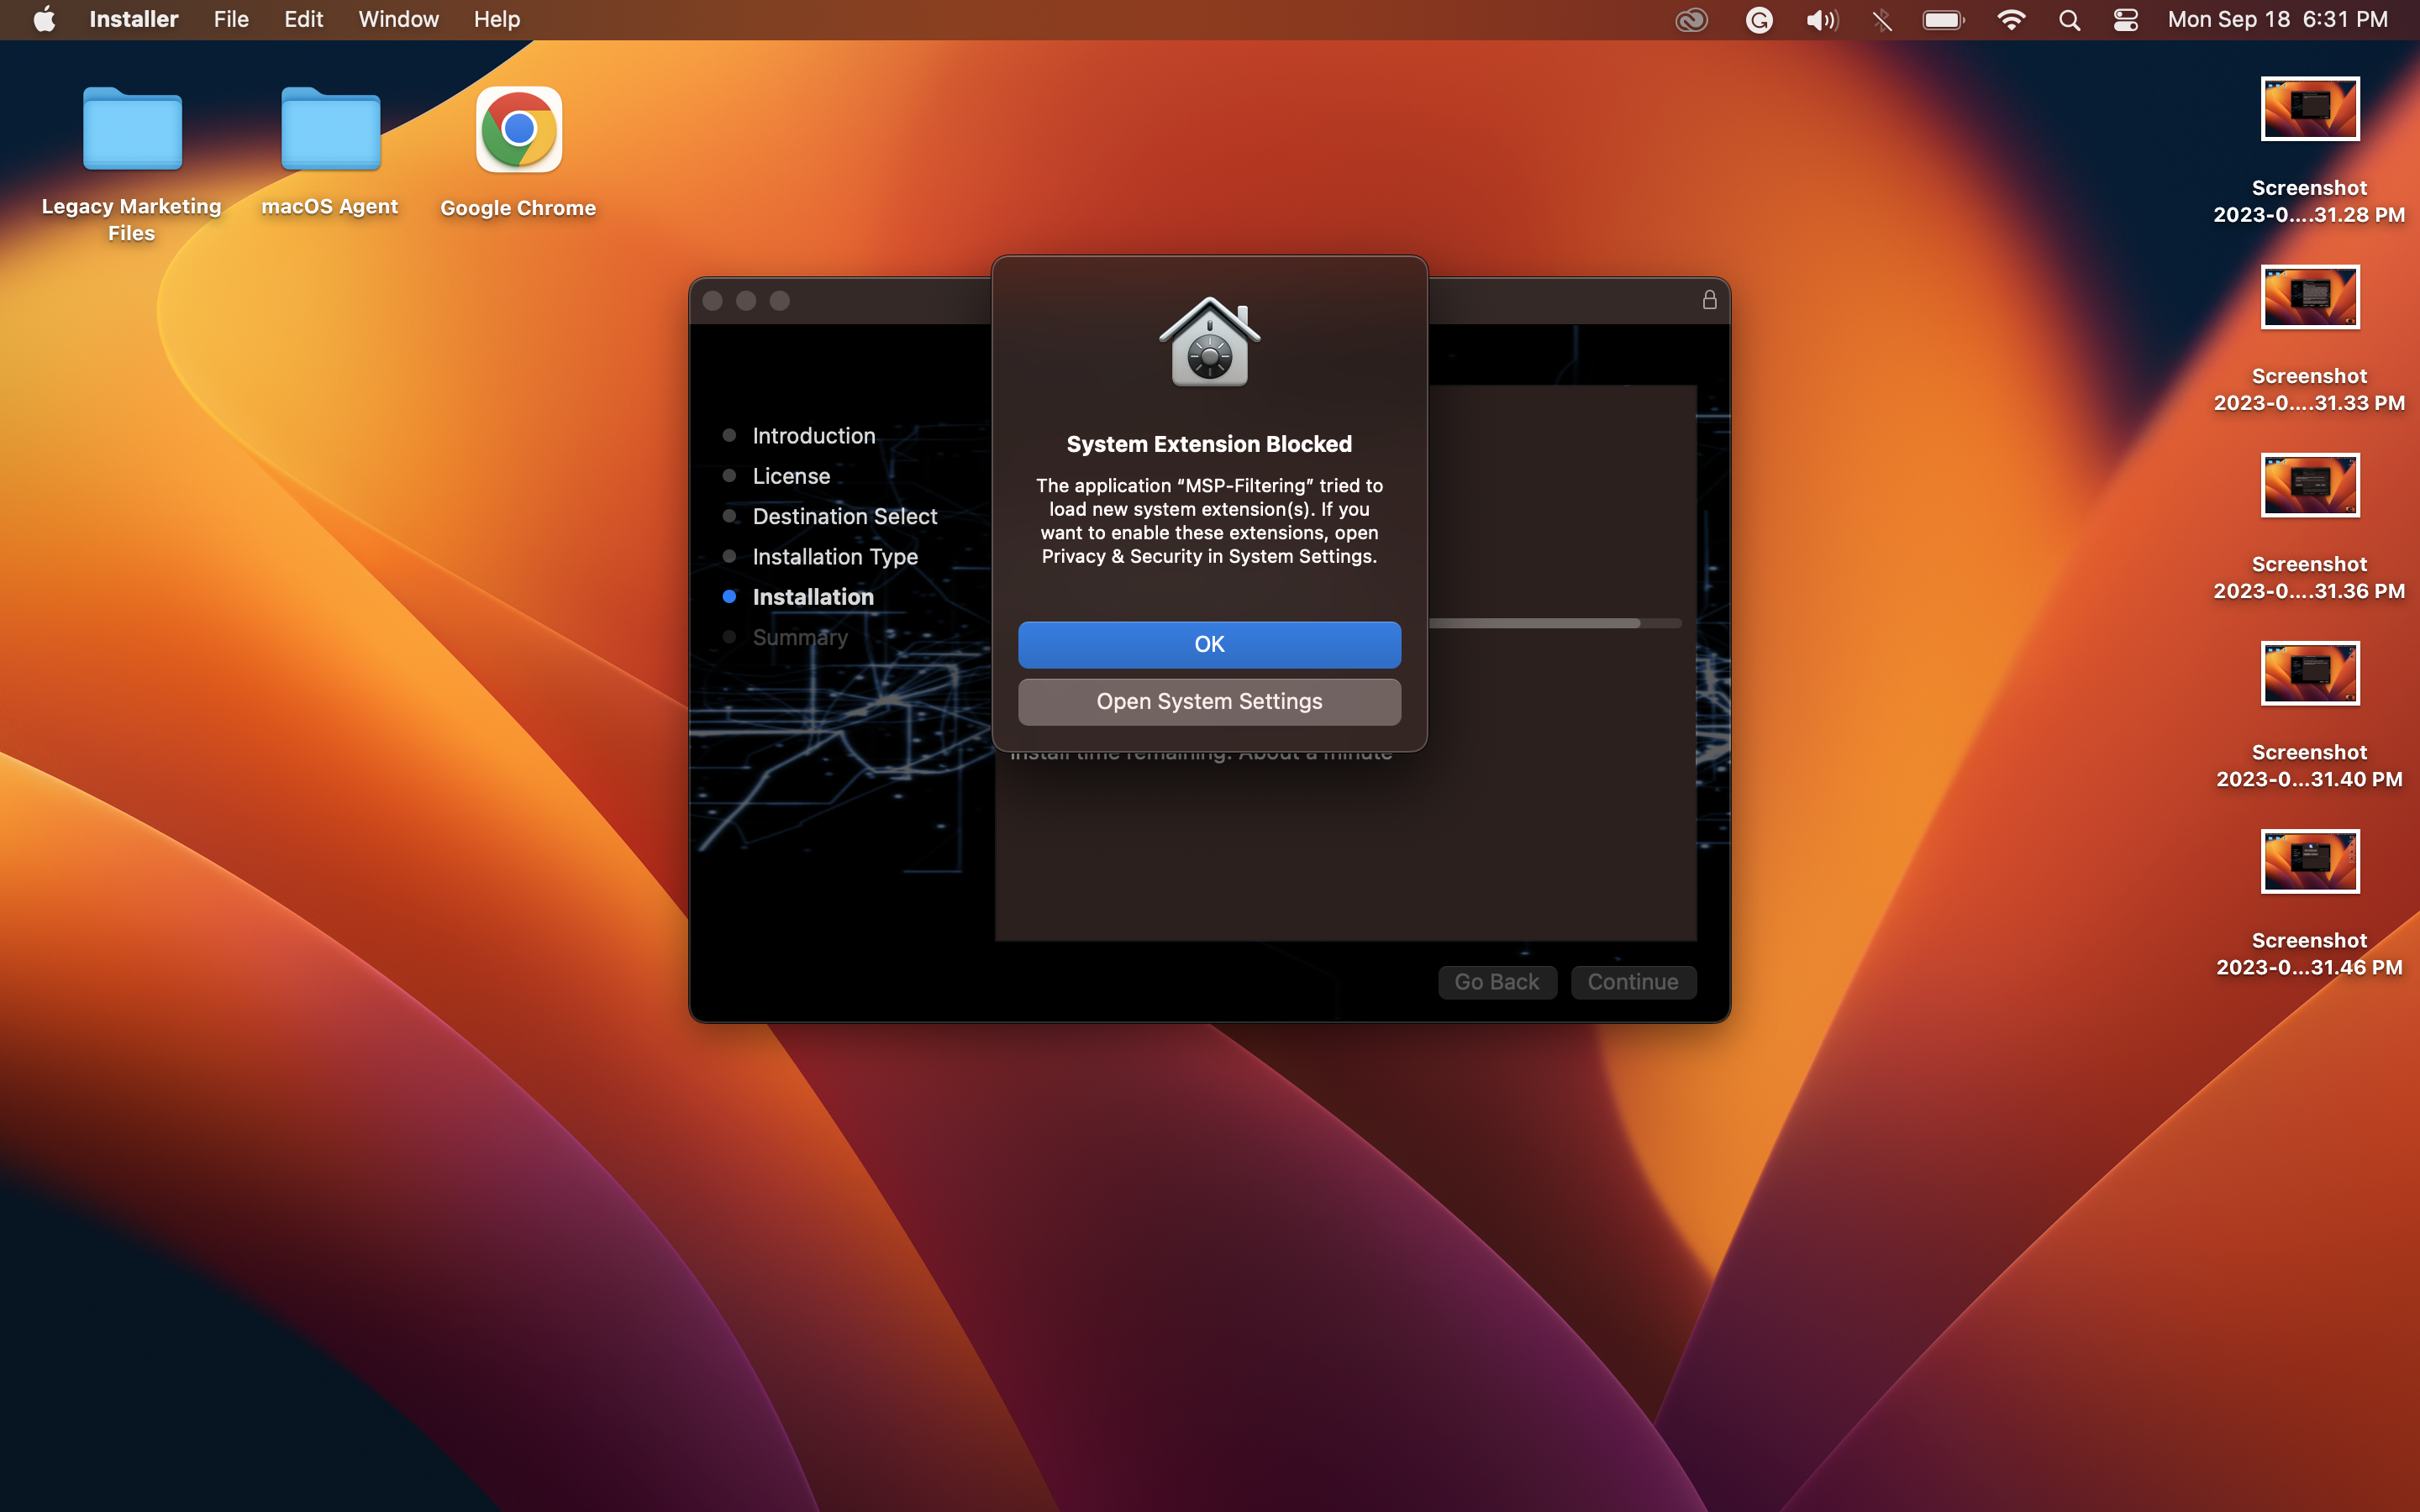Check the battery status icon
This screenshot has width=2420, height=1512.
(x=1941, y=19)
